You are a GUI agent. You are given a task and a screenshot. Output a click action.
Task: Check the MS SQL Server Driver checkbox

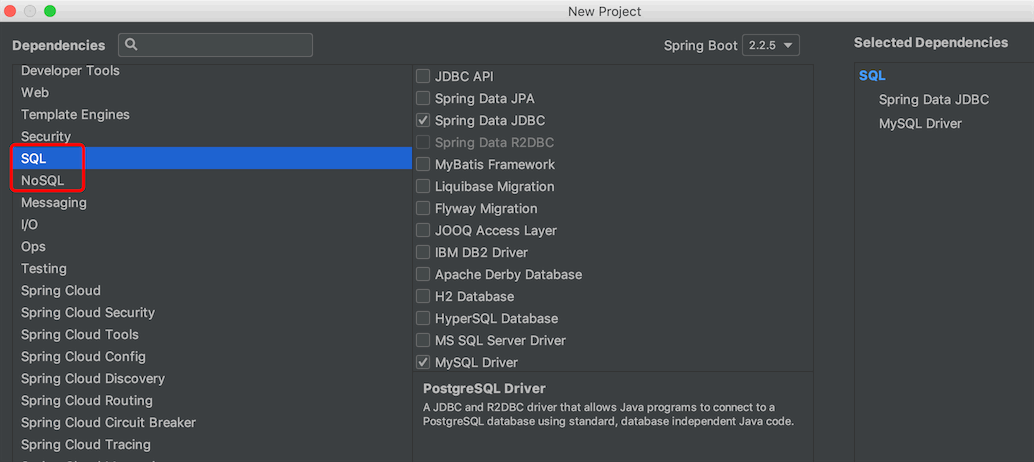pos(423,341)
